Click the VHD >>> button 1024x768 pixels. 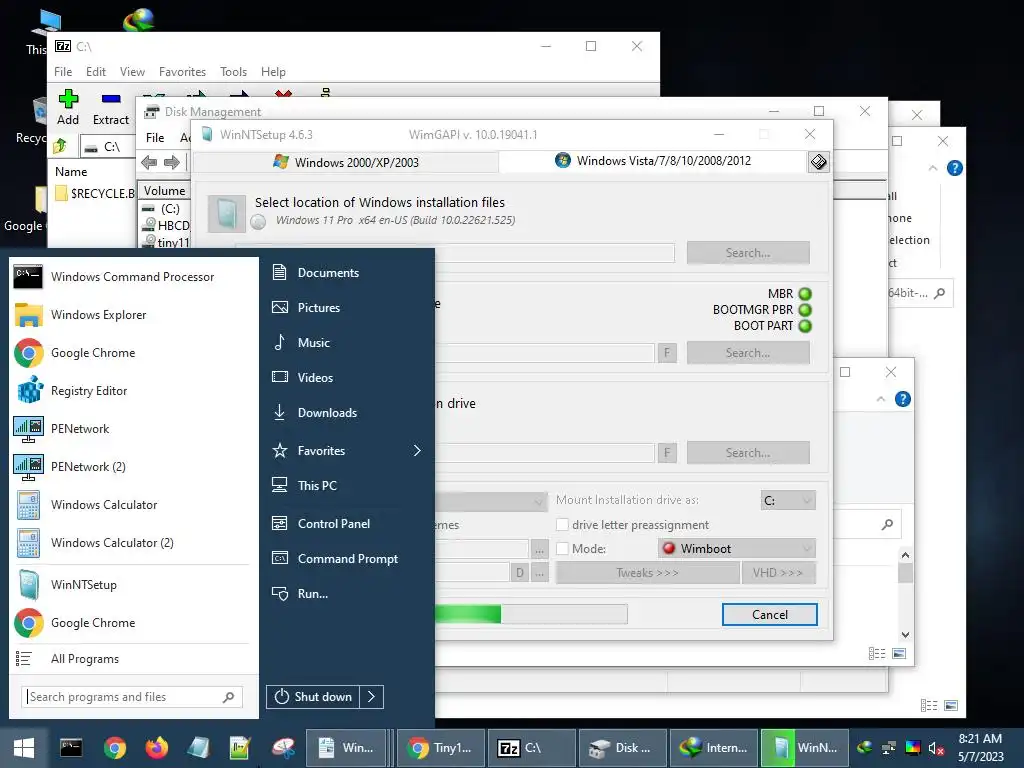pyautogui.click(x=778, y=573)
